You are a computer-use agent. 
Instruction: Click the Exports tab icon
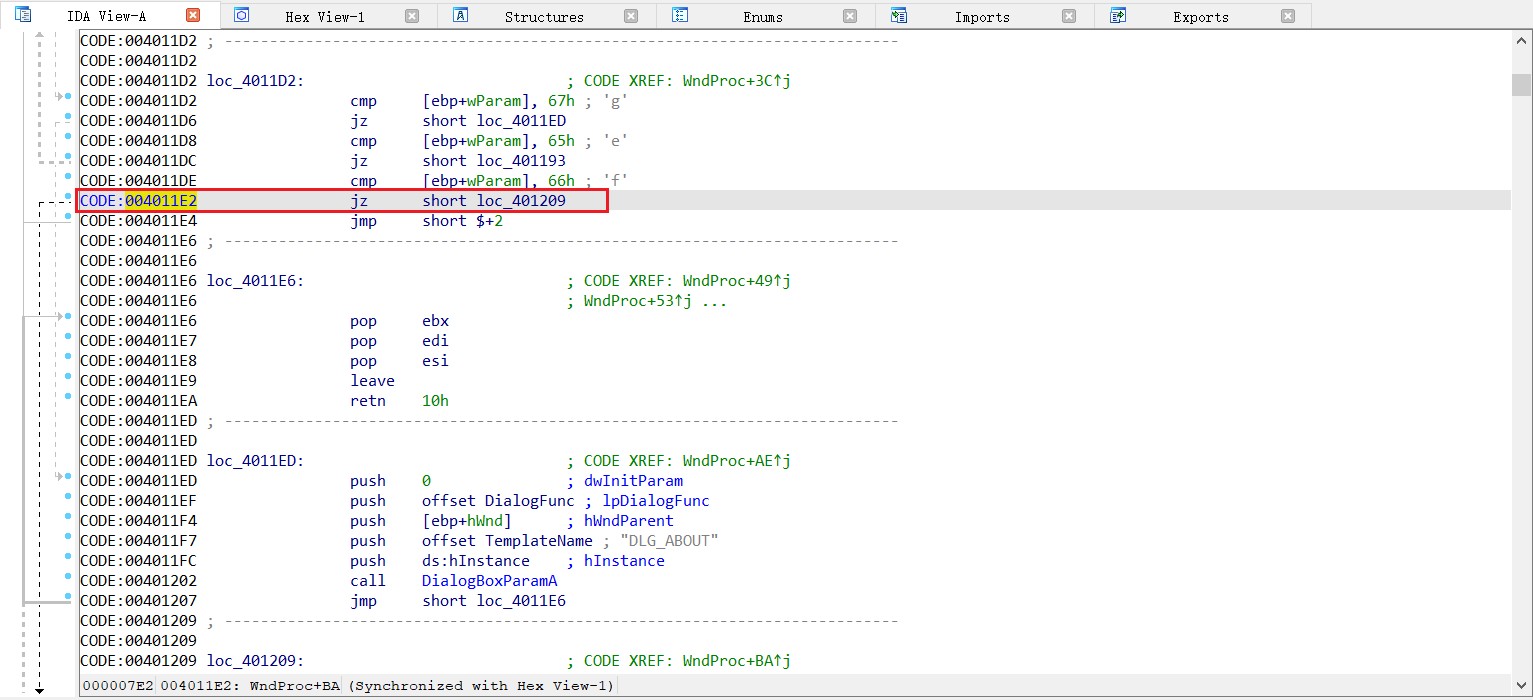click(1118, 15)
